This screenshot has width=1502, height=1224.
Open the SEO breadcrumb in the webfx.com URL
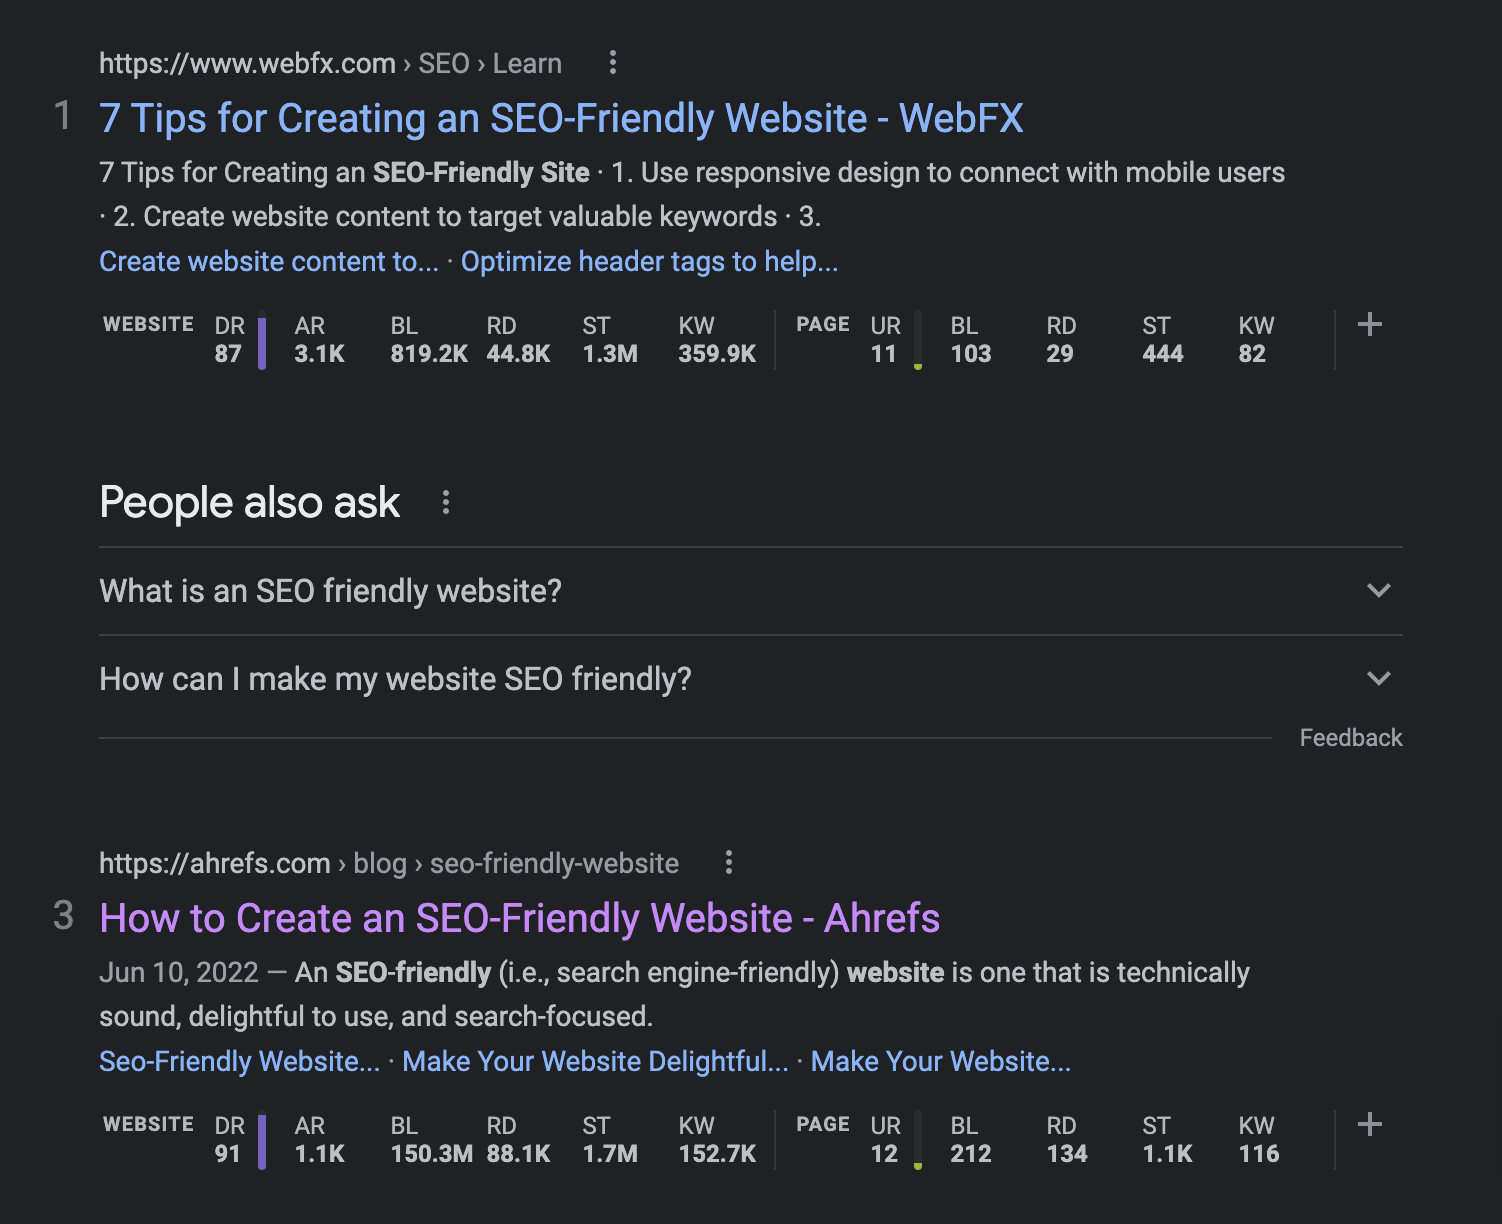444,62
